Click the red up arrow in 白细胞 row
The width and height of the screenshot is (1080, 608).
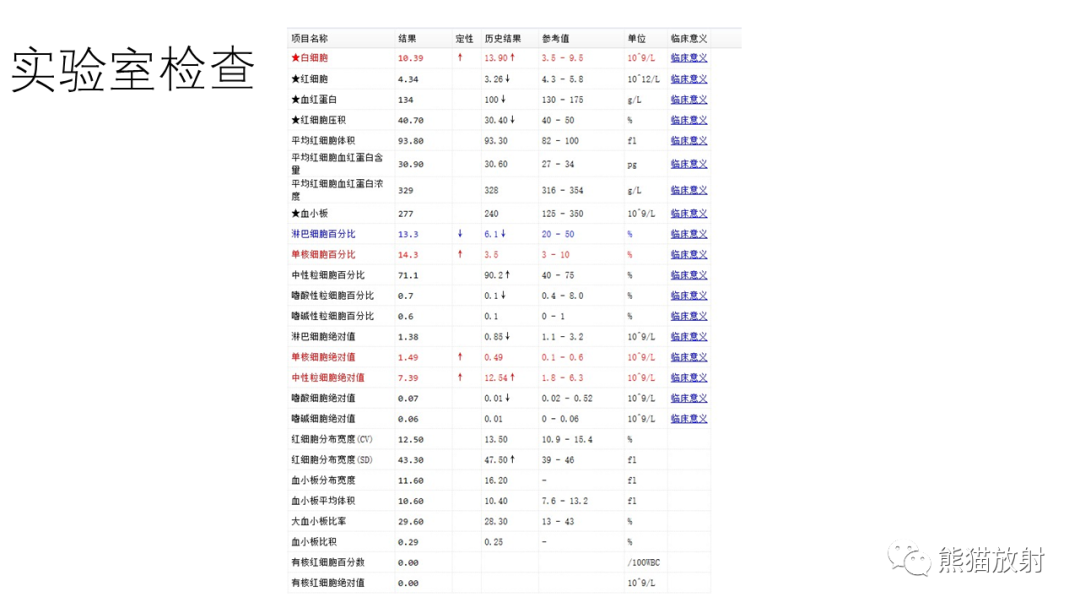pyautogui.click(x=460, y=58)
